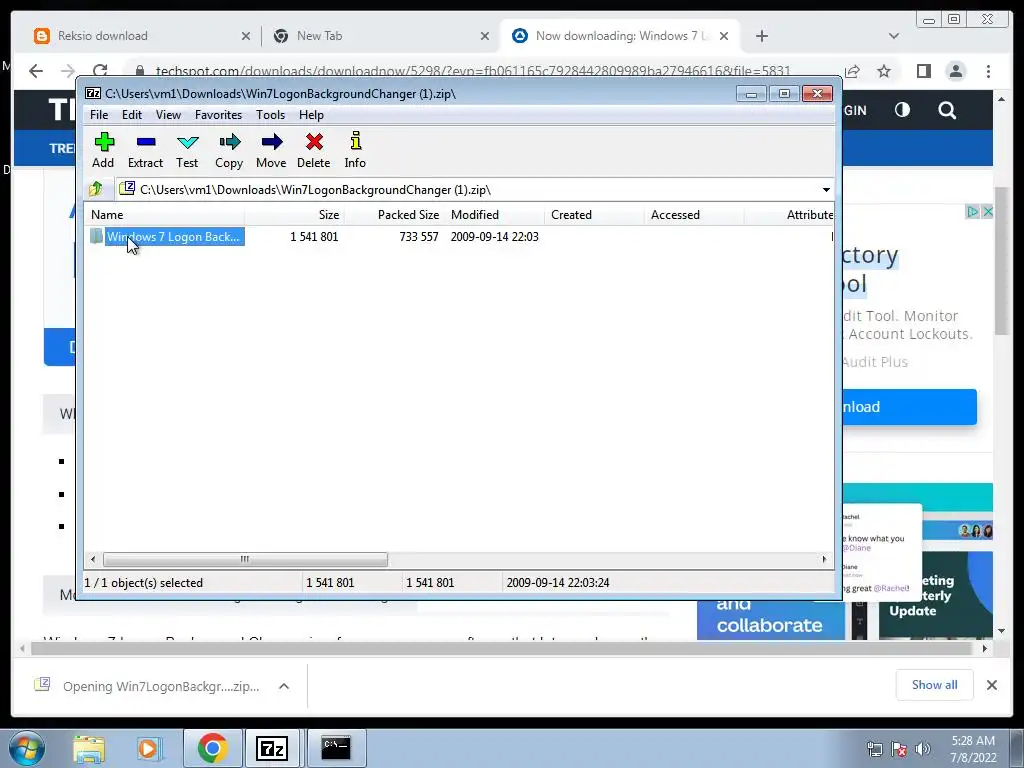This screenshot has height=768, width=1024.
Task: Open the Chrome tab search dropdown
Action: [x=894, y=36]
